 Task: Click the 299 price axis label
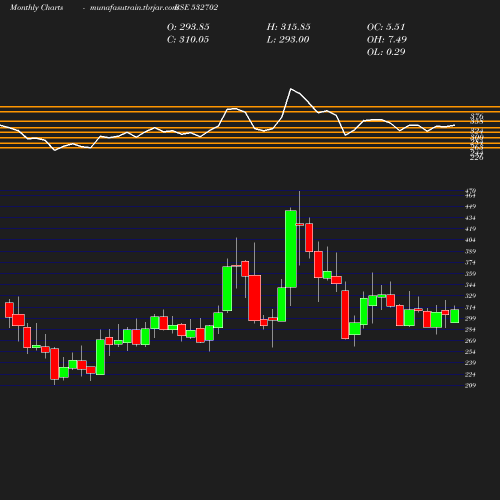(470, 318)
